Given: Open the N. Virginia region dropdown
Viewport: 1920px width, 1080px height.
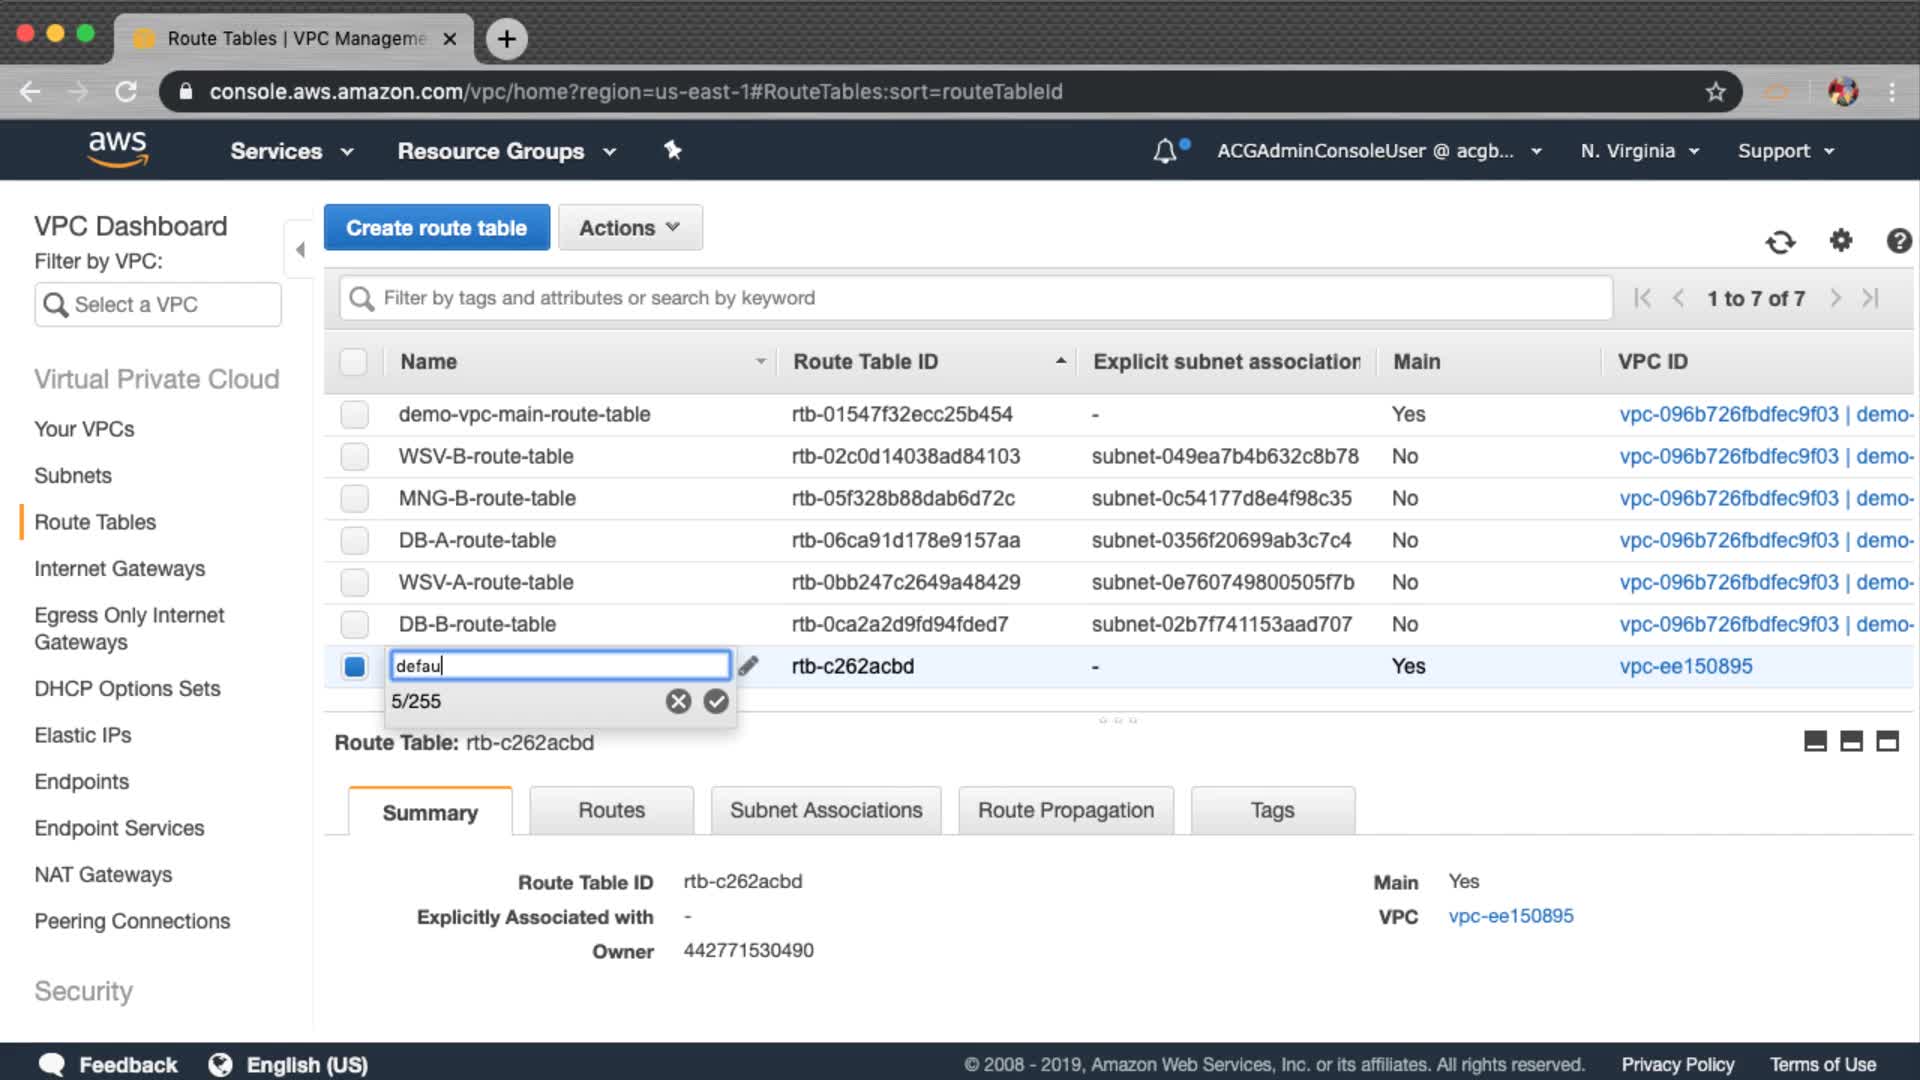Looking at the screenshot, I should click(x=1639, y=151).
